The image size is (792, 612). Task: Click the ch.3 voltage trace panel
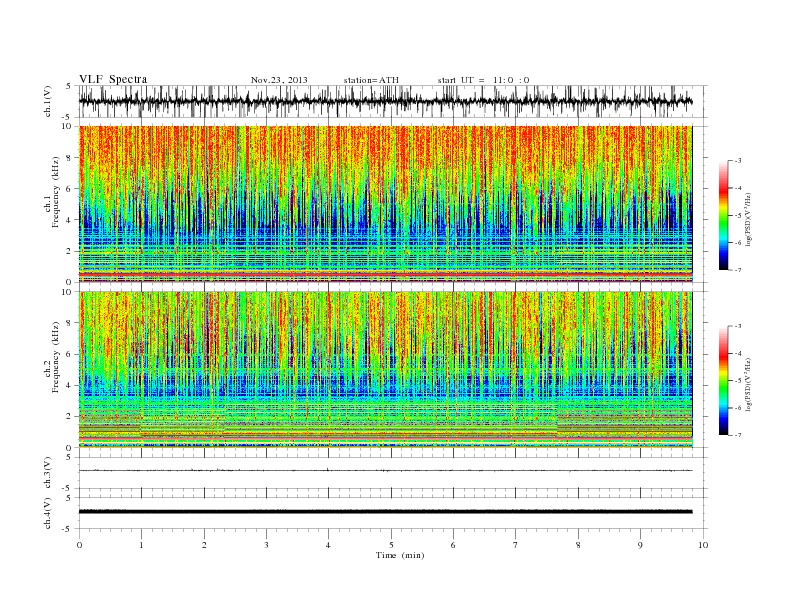click(x=393, y=473)
